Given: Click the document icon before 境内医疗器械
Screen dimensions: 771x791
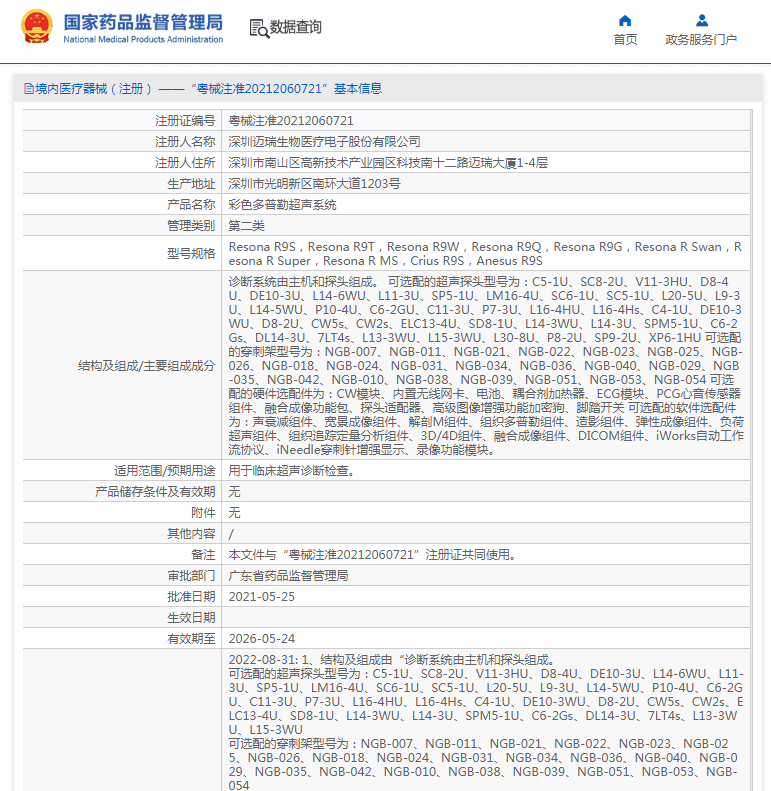Looking at the screenshot, I should (x=27, y=89).
